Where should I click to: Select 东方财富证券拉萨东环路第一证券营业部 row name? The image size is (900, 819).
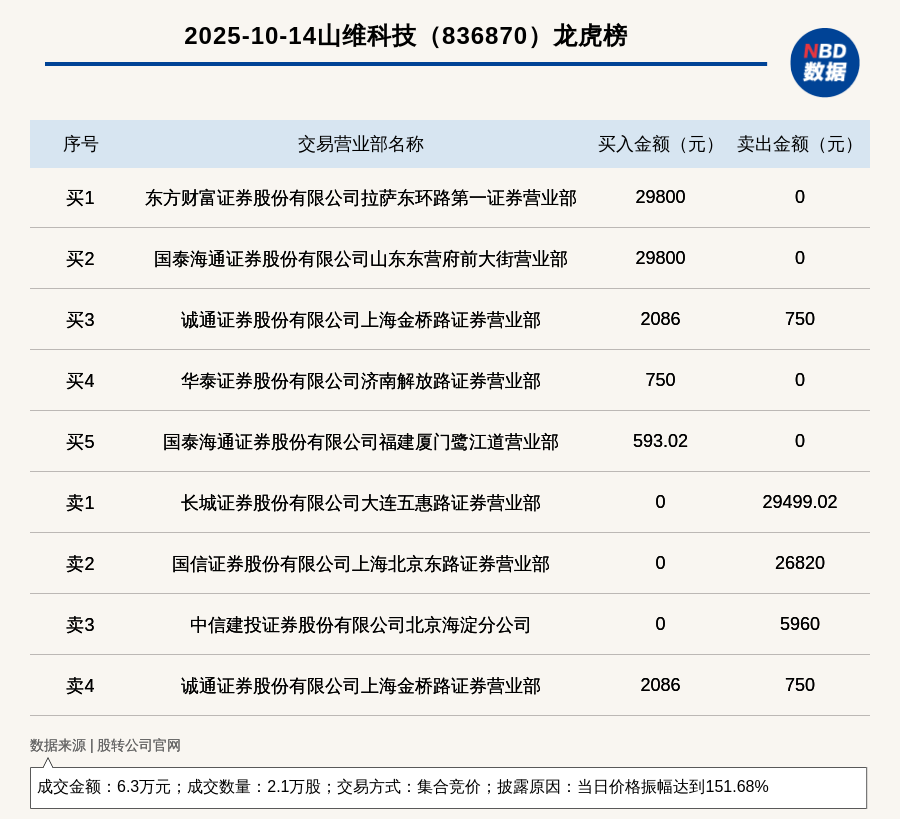[360, 198]
